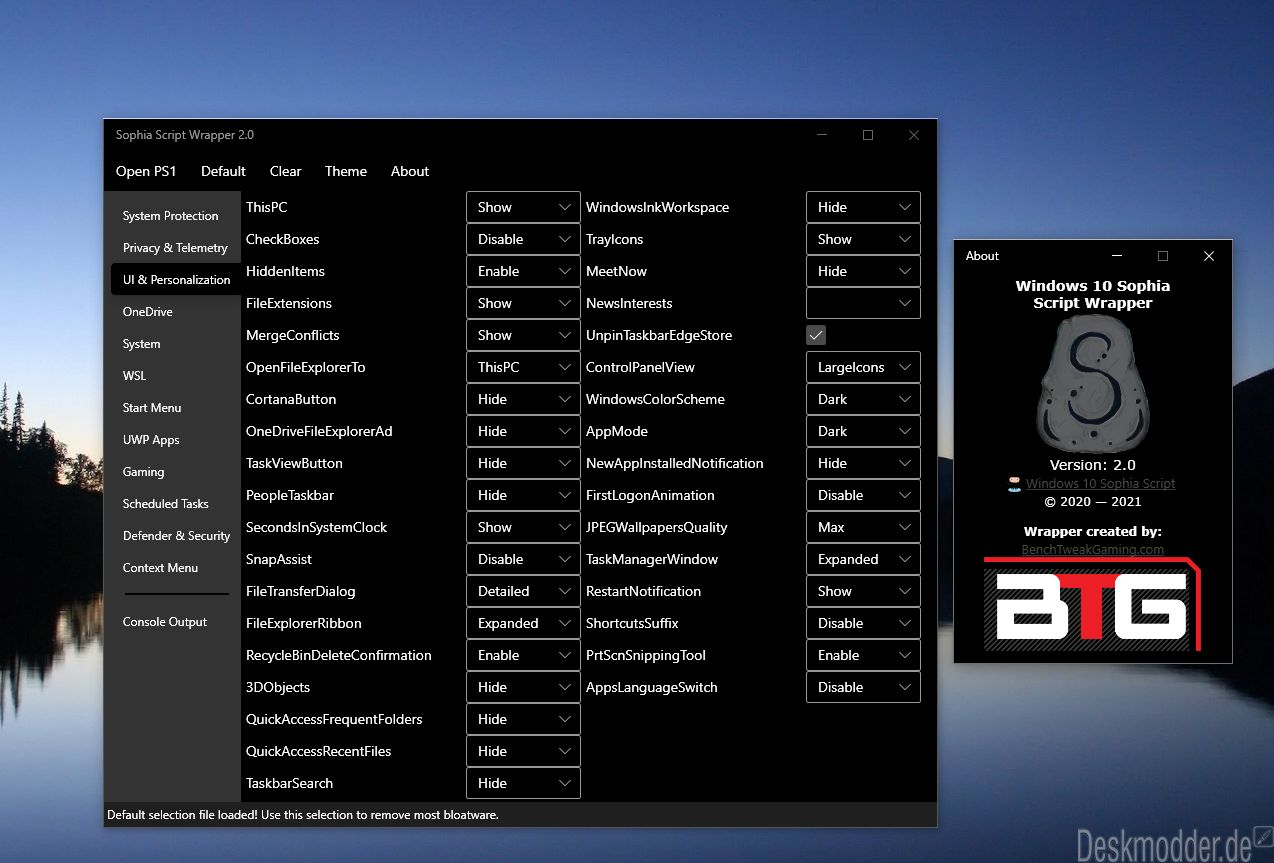This screenshot has height=863, width=1274.
Task: Expand the TaskbarSearch dropdown
Action: pyautogui.click(x=523, y=783)
